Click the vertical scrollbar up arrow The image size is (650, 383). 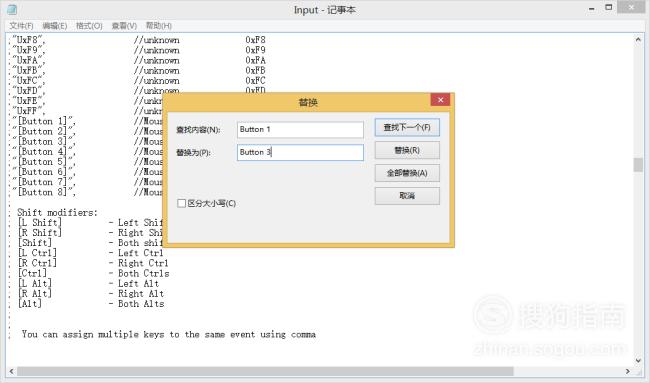click(x=638, y=40)
